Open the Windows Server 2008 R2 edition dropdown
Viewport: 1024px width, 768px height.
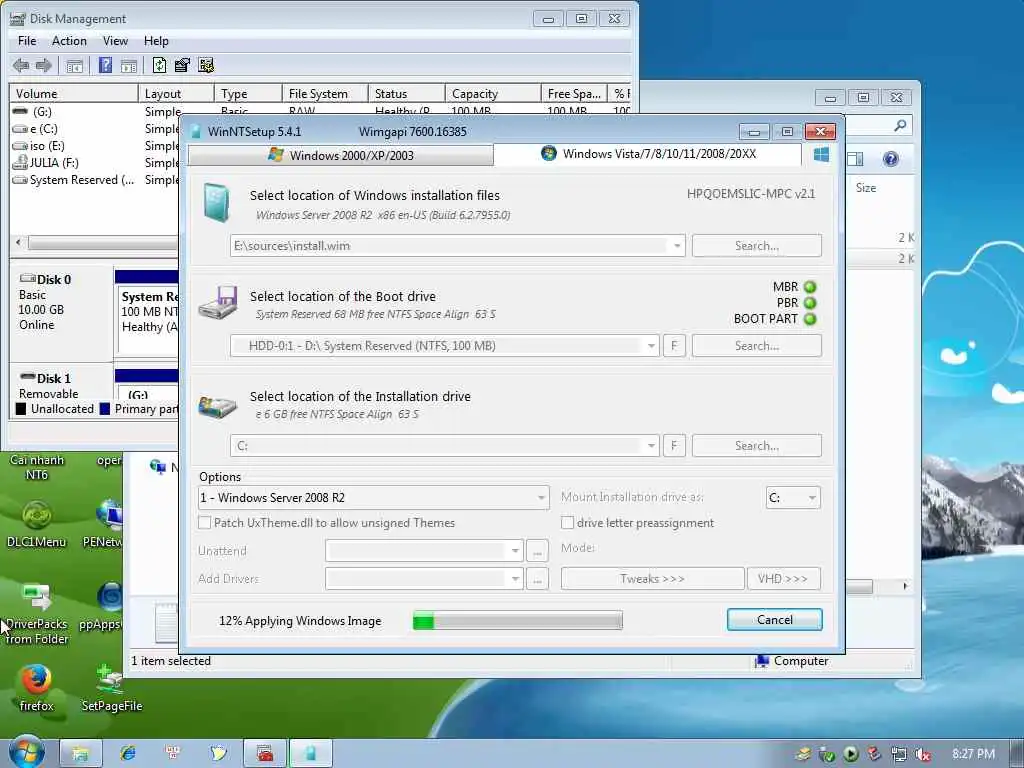[x=541, y=498]
